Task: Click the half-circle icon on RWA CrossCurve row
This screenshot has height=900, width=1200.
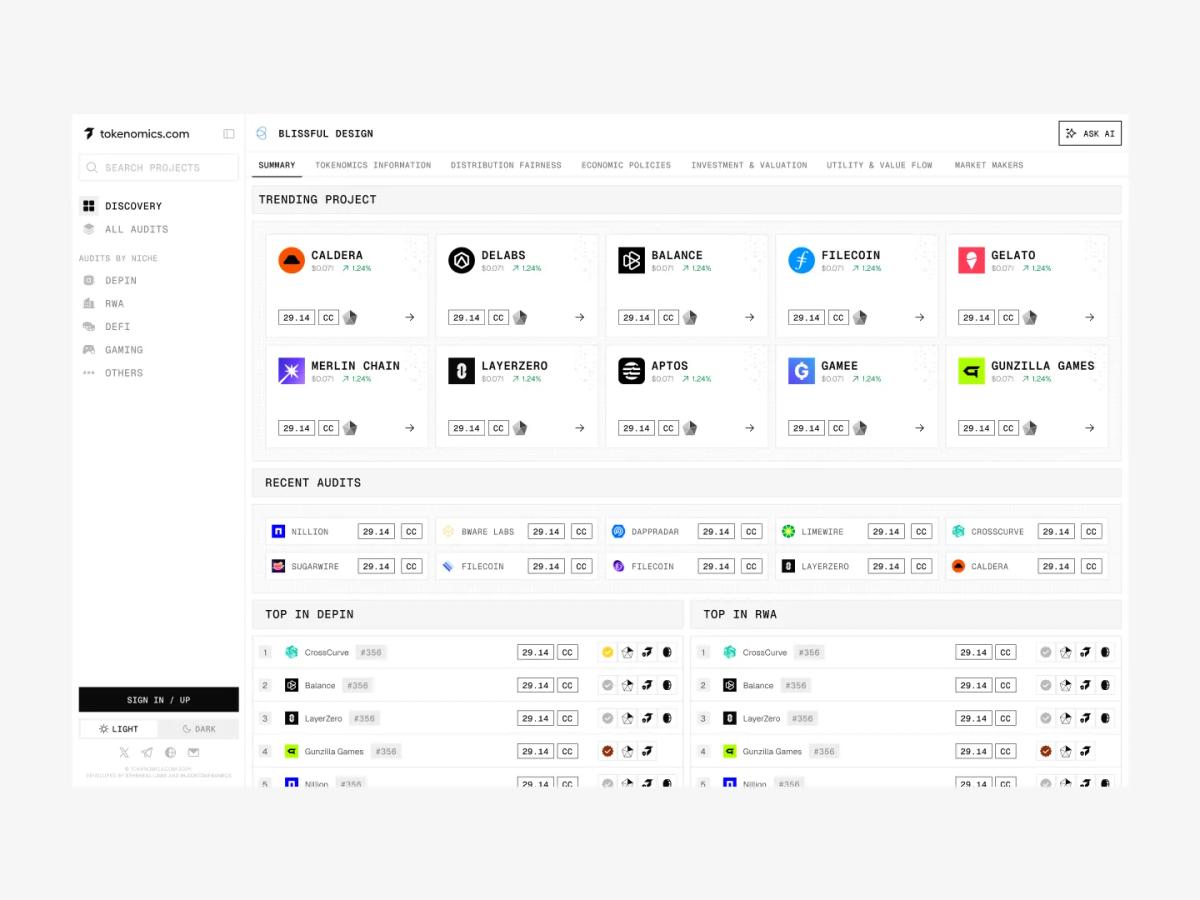Action: (1105, 652)
